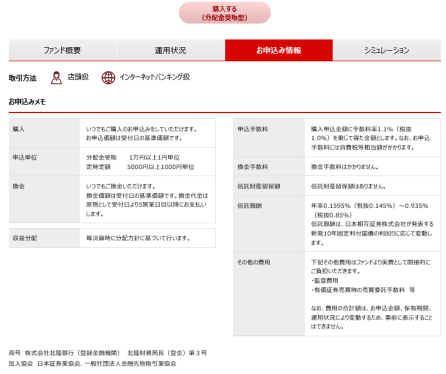Click the 5000円以上1000円単位 value
Screen dimensions: 446x374
(x=161, y=167)
